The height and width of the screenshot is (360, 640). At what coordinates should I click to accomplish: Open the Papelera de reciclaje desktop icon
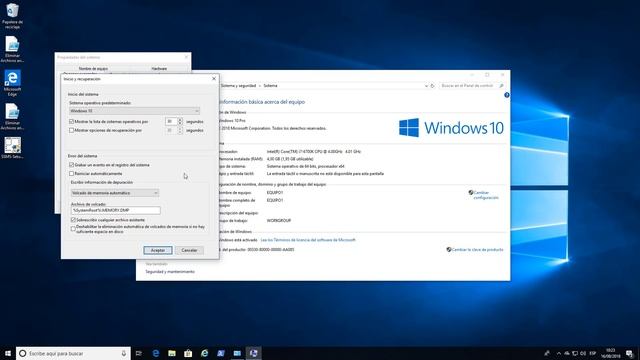click(12, 16)
